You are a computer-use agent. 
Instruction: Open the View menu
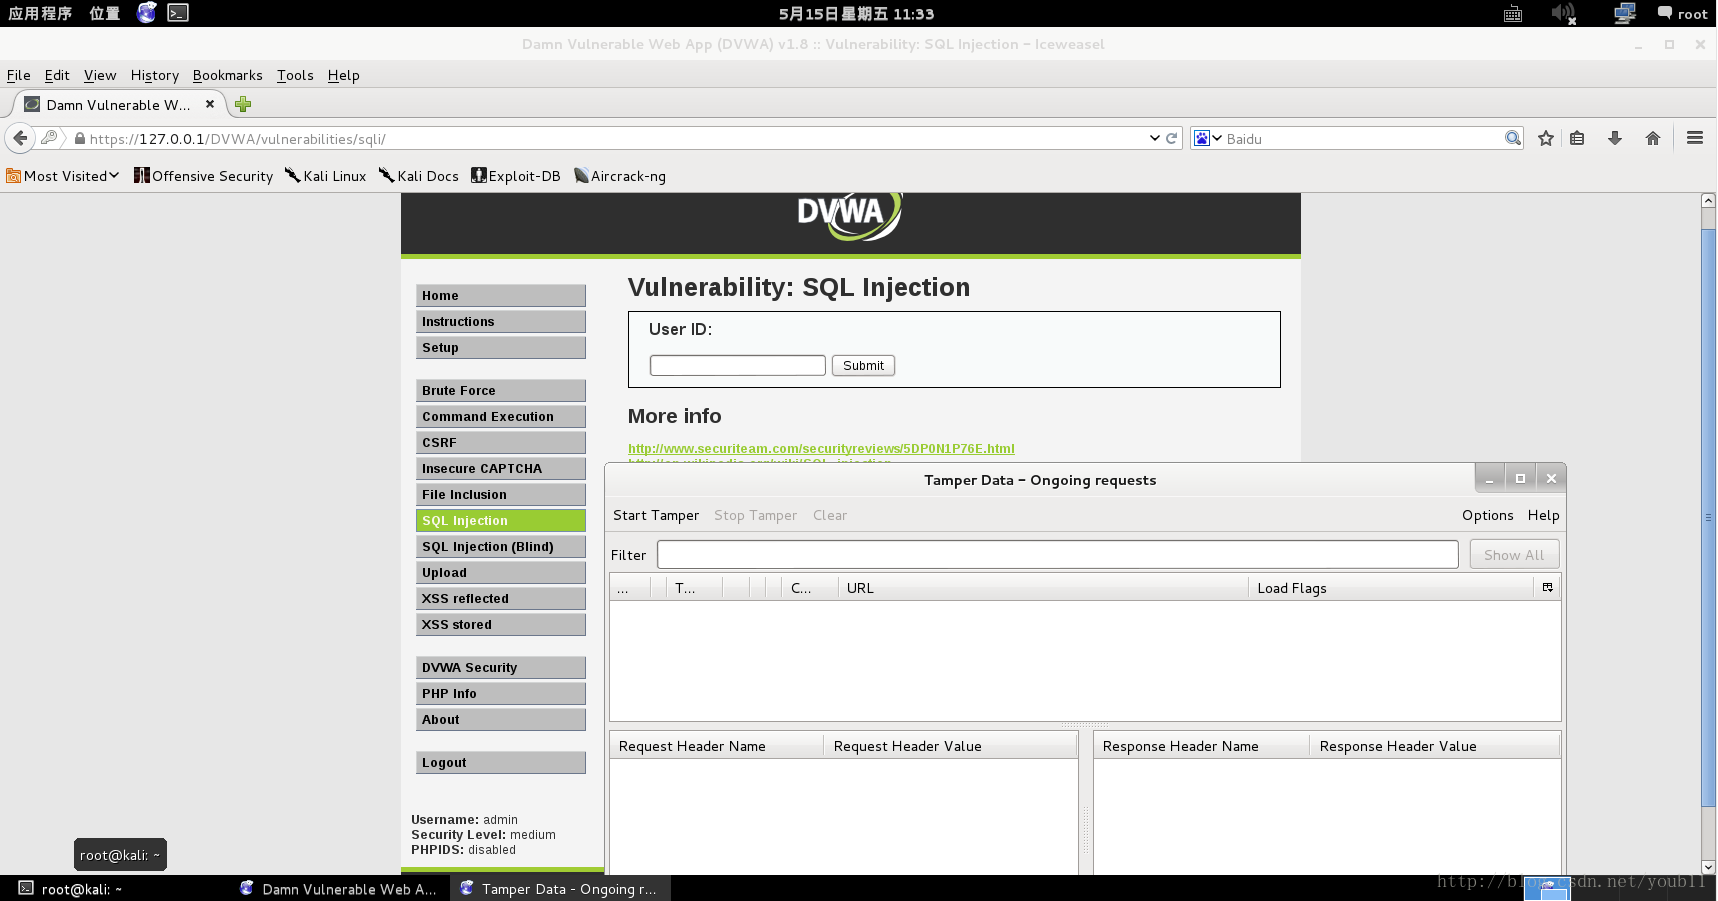pos(100,75)
